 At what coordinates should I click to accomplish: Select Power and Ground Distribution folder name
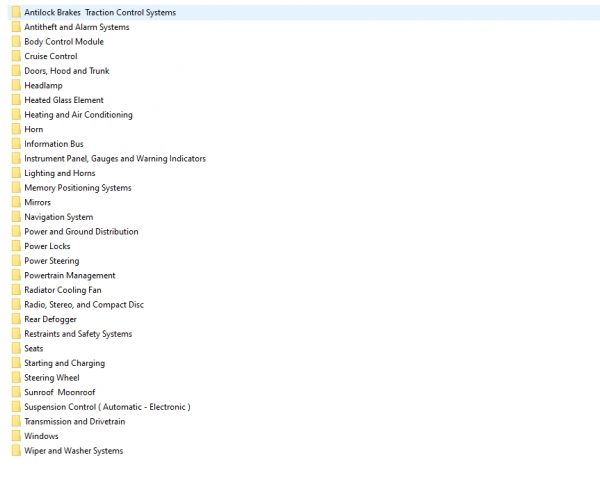tap(82, 231)
